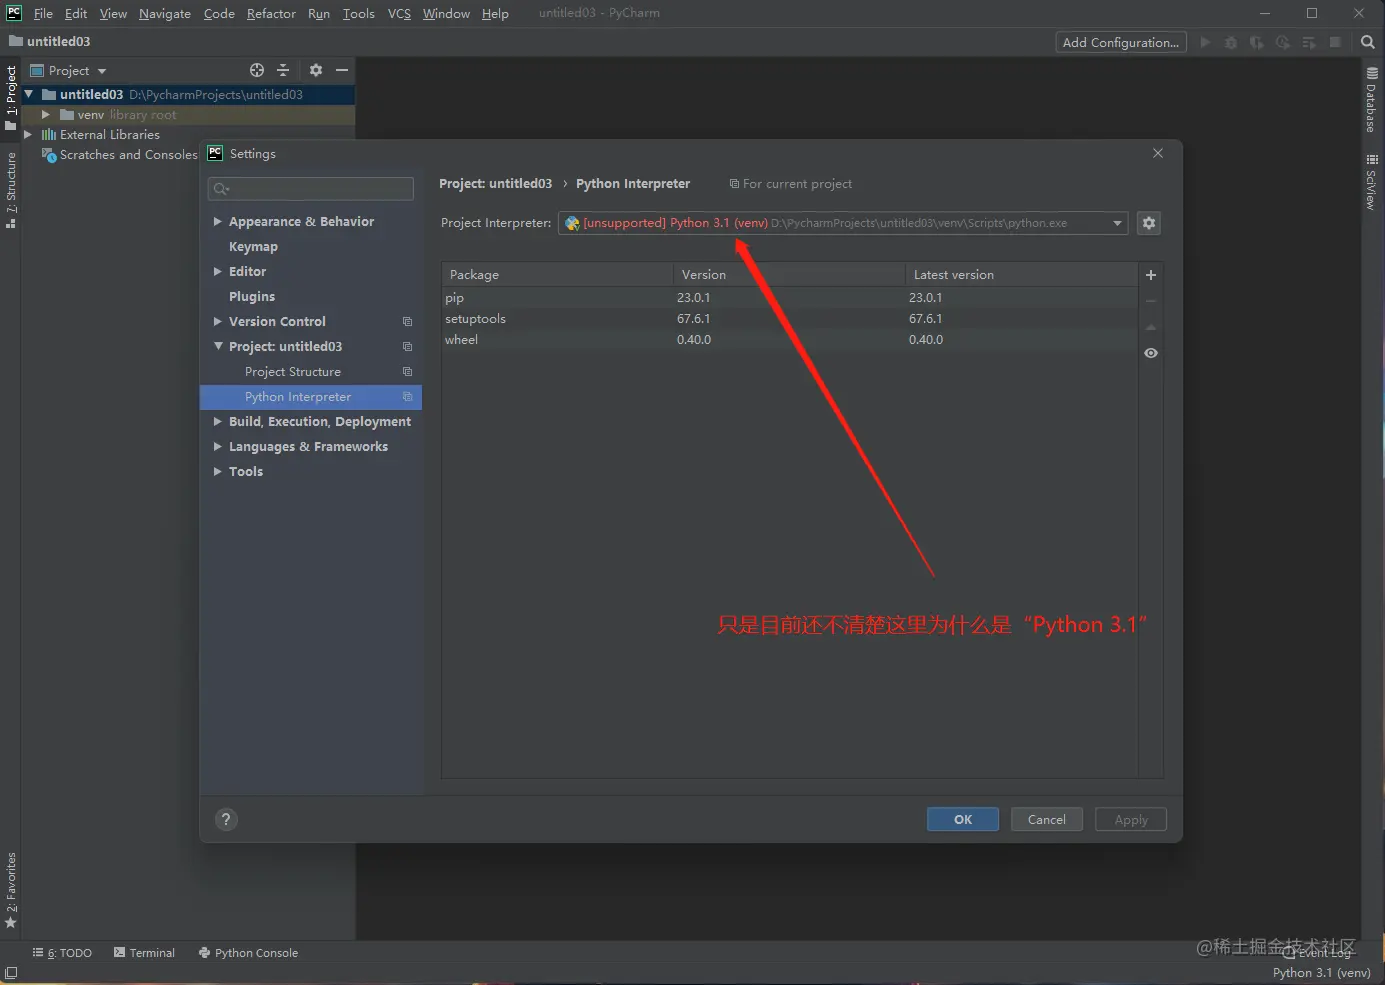Open the Project panel gear options

point(316,70)
